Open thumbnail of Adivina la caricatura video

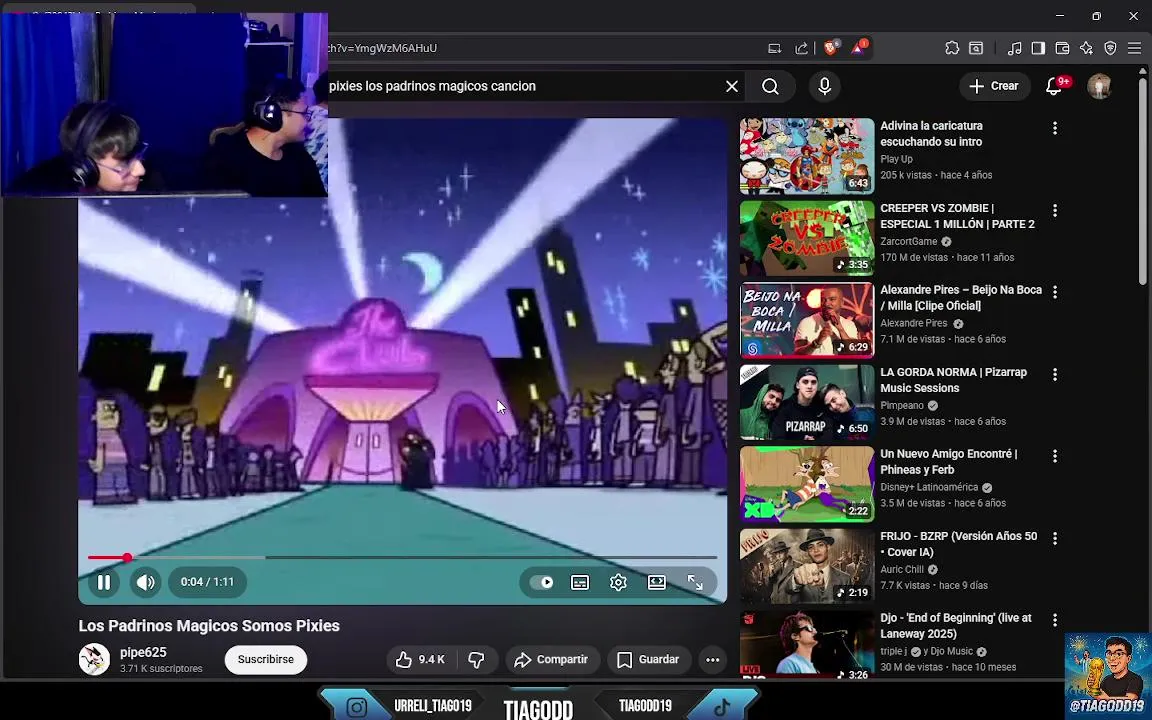click(x=807, y=156)
